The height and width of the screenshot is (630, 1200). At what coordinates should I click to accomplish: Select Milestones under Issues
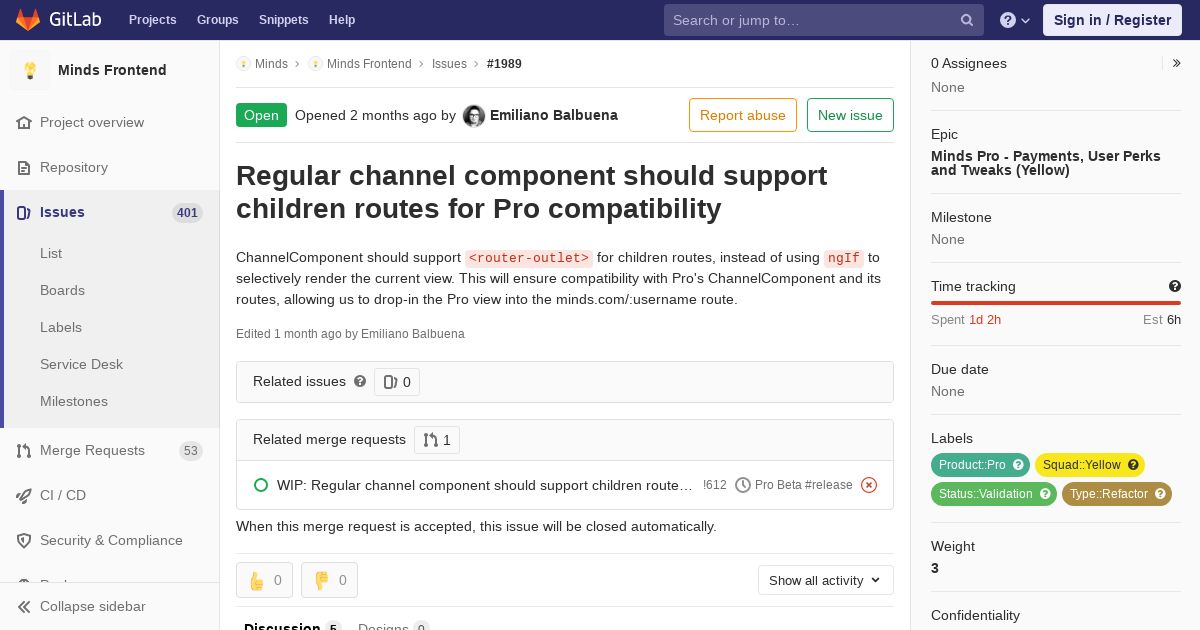pos(74,401)
